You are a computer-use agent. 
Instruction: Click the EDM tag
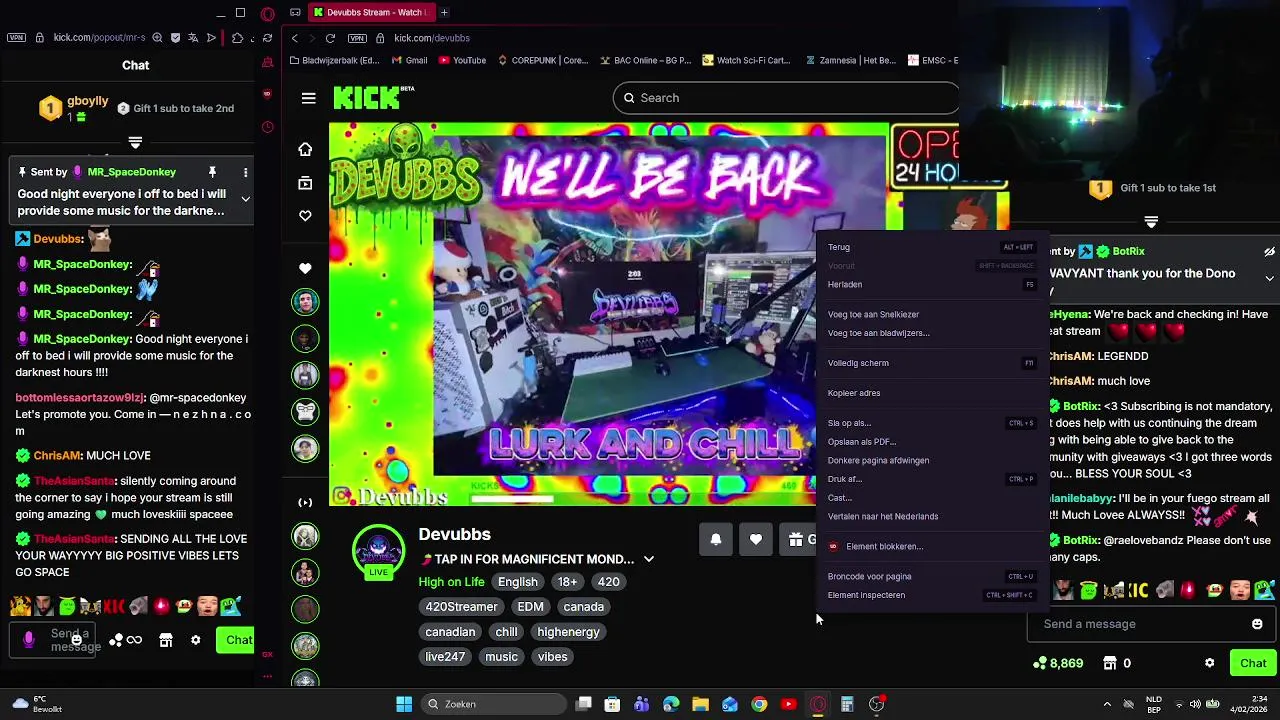(x=530, y=607)
